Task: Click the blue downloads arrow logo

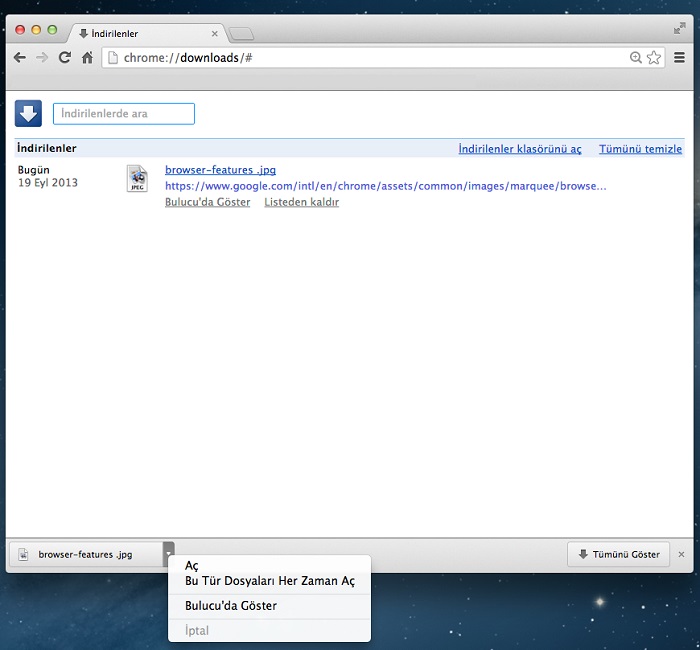Action: 28,113
